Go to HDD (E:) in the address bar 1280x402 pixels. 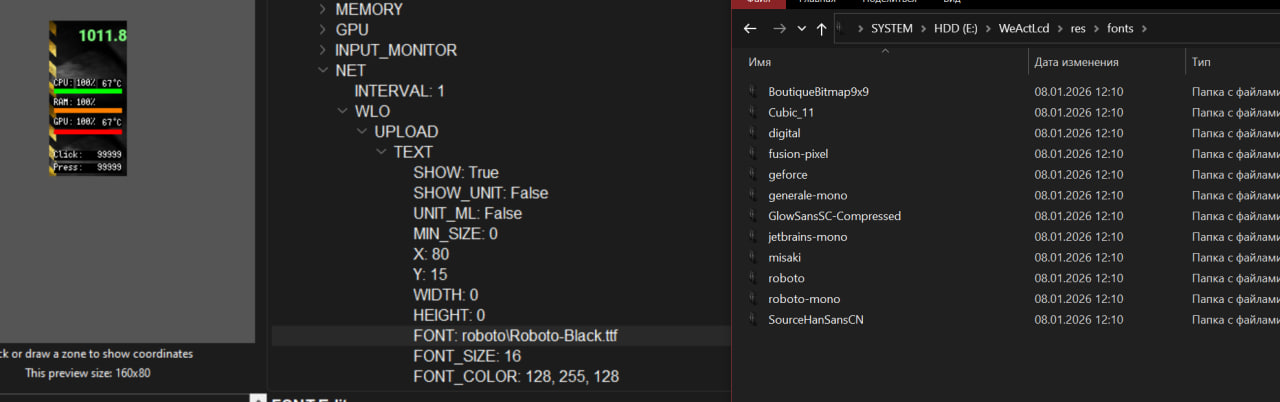click(957, 29)
